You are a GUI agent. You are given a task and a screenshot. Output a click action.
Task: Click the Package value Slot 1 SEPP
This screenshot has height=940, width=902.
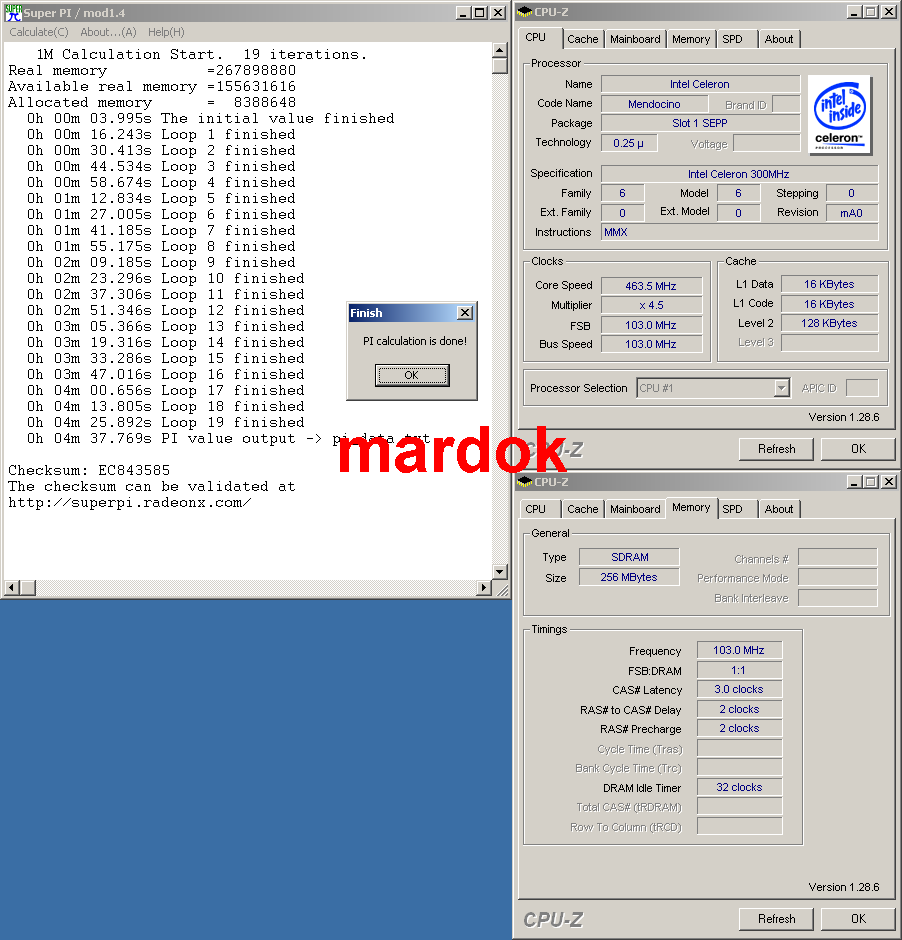tap(700, 123)
